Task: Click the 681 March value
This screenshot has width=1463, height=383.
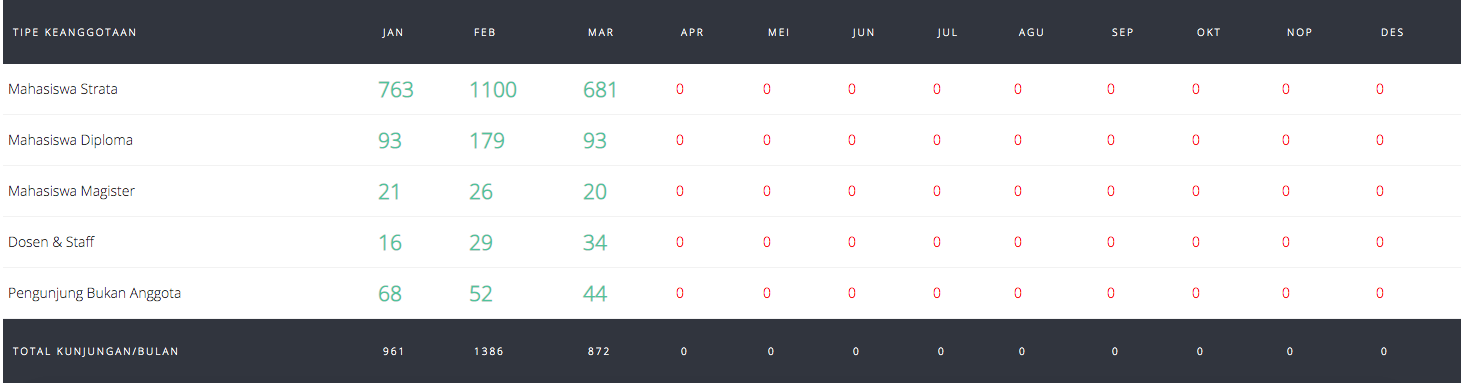Action: [600, 90]
